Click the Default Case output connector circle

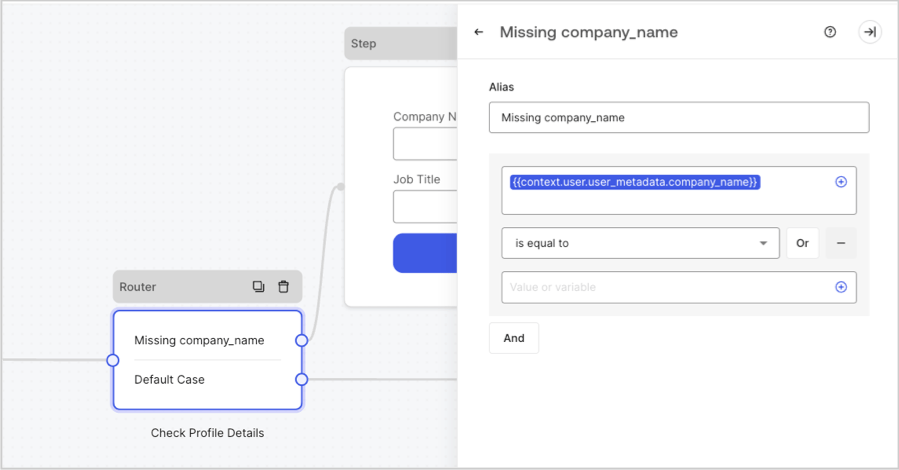point(302,379)
